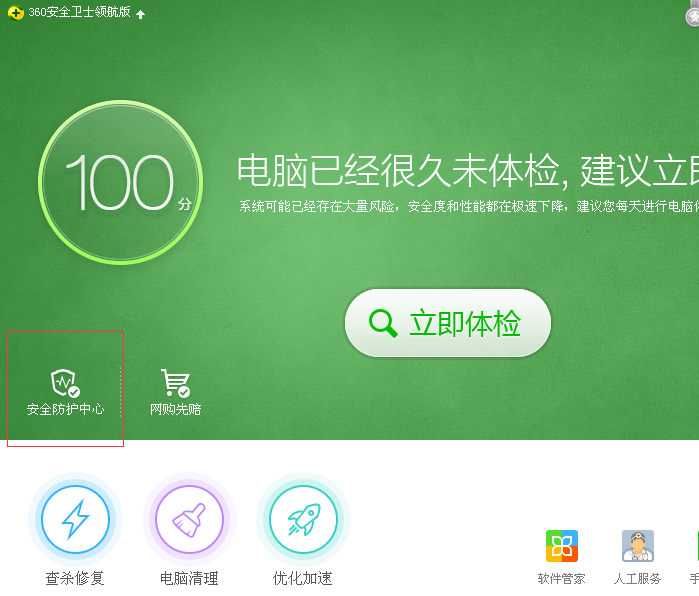Screen dimensions: 699x596
Task: Start the checkup with 立即体检 button
Action: [448, 323]
